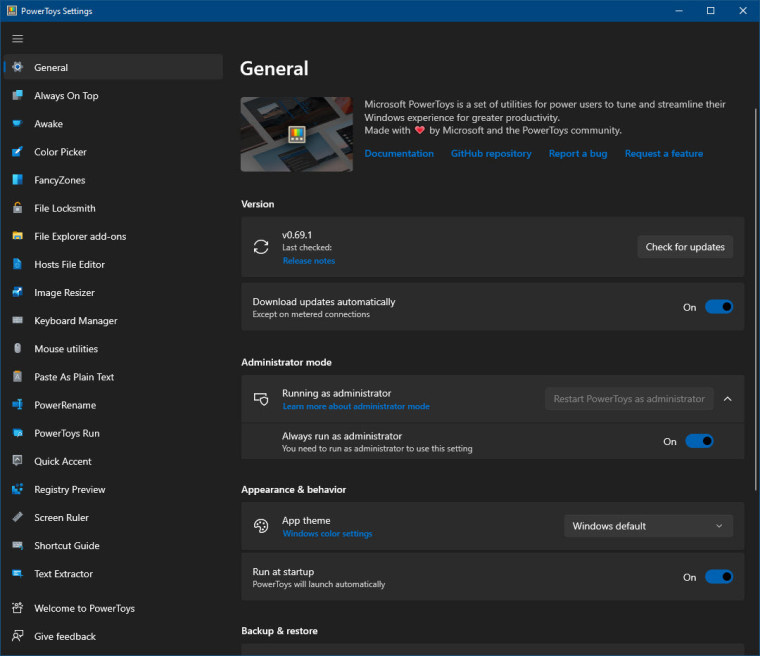Open Keyboard Manager from its icon
The image size is (760, 656).
click(17, 321)
